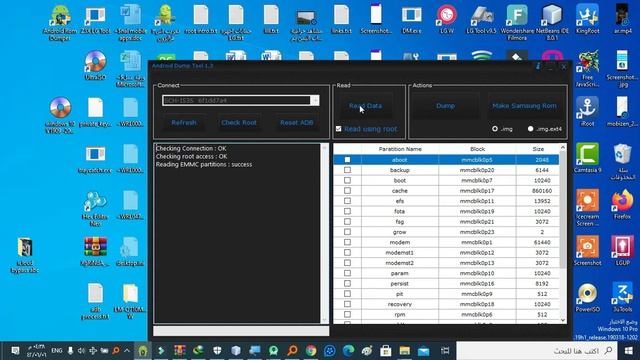Select the fota partition row name
640x360 pixels.
coord(400,211)
